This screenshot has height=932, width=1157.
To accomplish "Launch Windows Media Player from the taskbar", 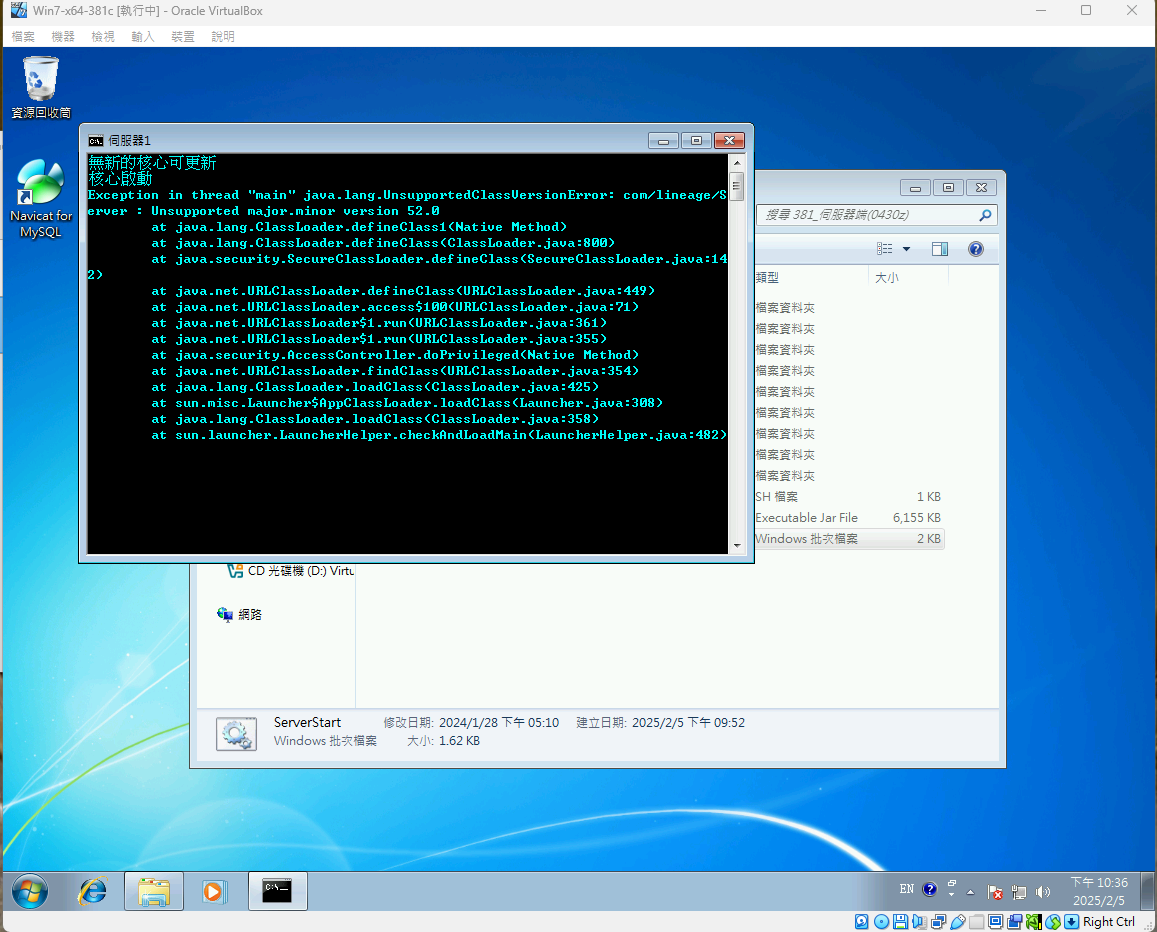I will click(215, 891).
